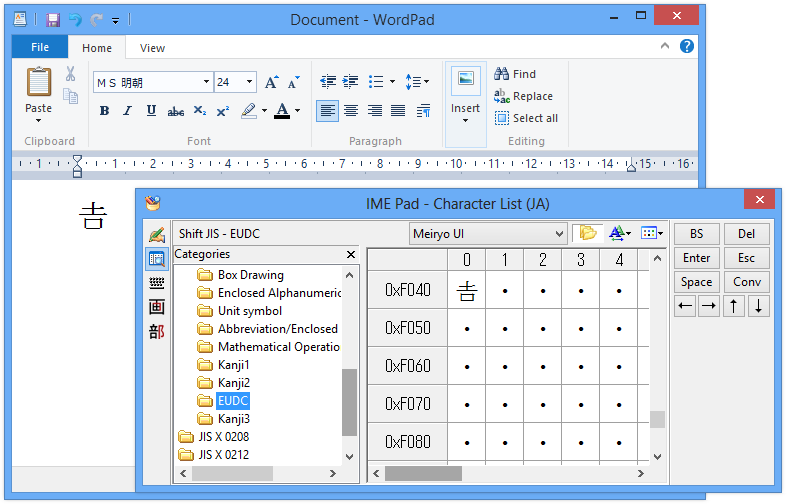Open the File menu

pyautogui.click(x=40, y=48)
